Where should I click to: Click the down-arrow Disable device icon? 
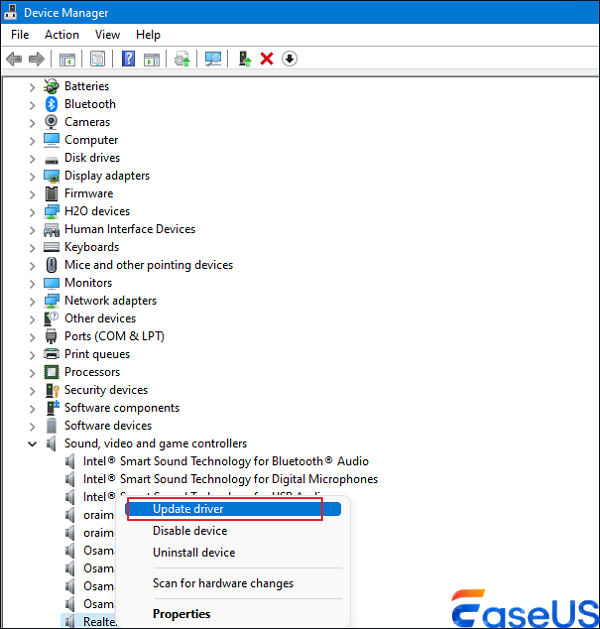click(289, 59)
